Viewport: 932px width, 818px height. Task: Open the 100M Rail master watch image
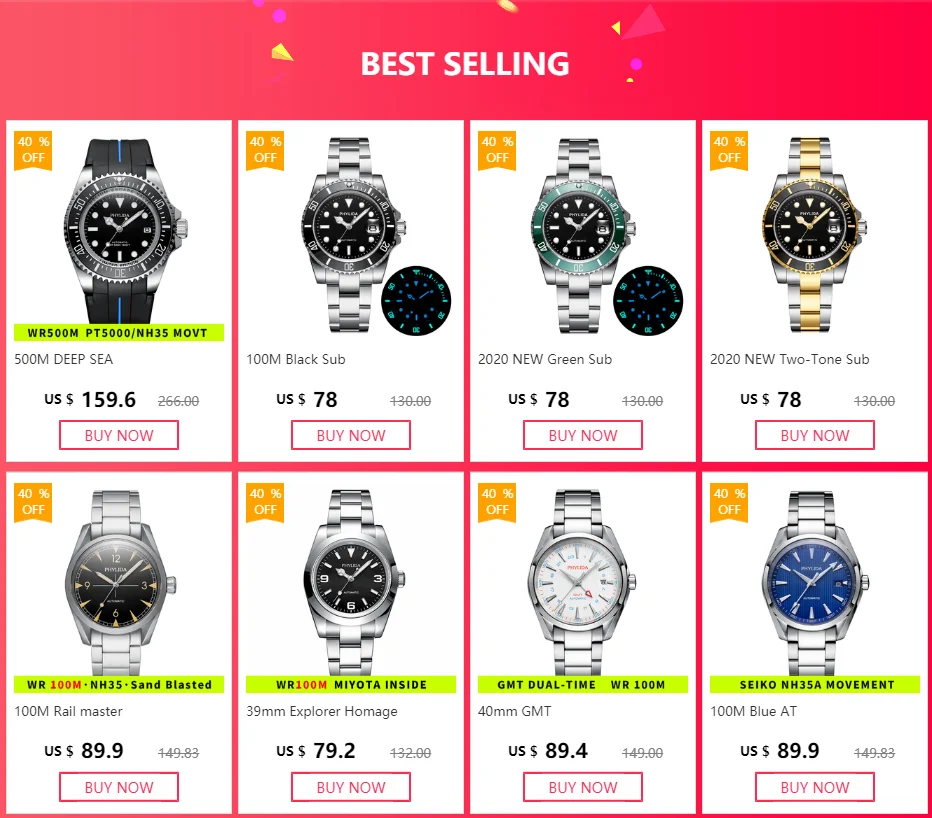tap(119, 583)
